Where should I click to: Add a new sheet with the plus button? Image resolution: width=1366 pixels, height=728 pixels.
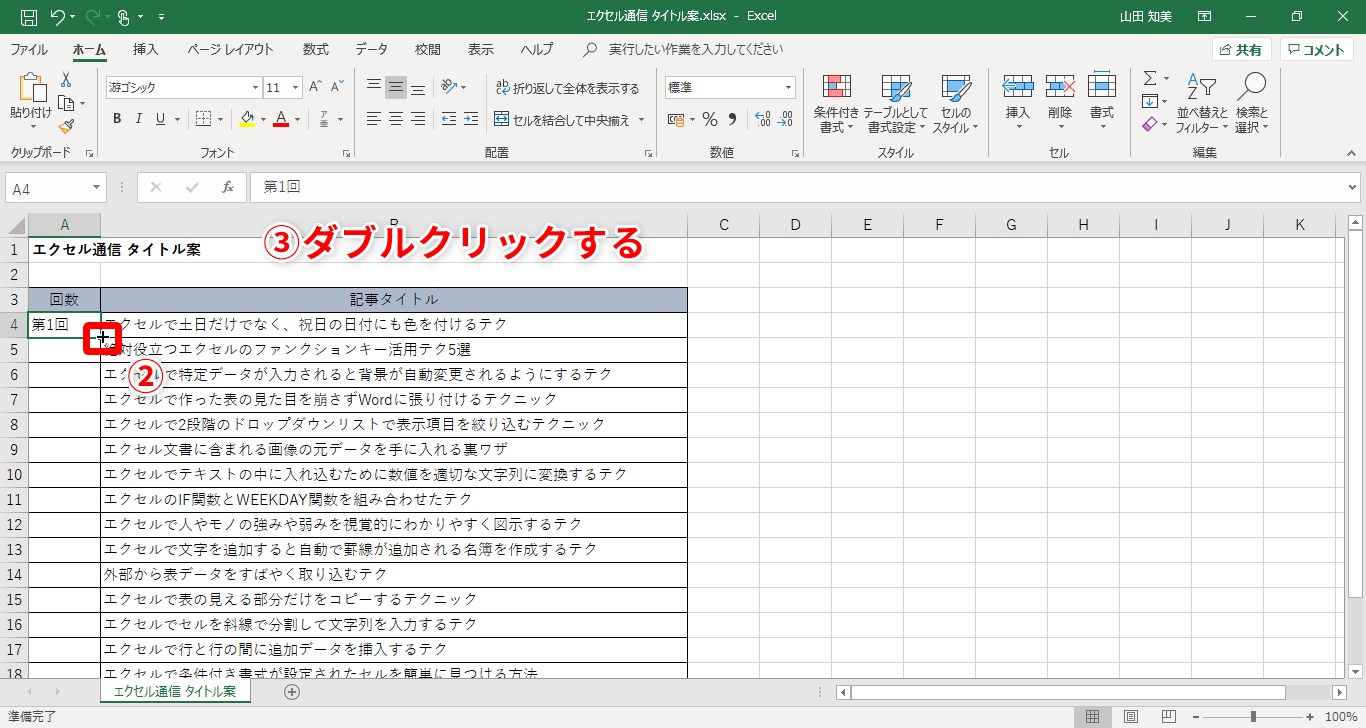pos(292,691)
